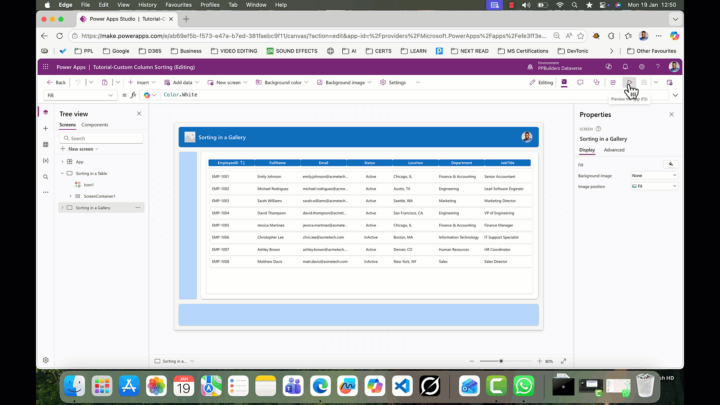Expand the App node in Tree view
Viewport: 720px width, 405px height.
coord(62,162)
